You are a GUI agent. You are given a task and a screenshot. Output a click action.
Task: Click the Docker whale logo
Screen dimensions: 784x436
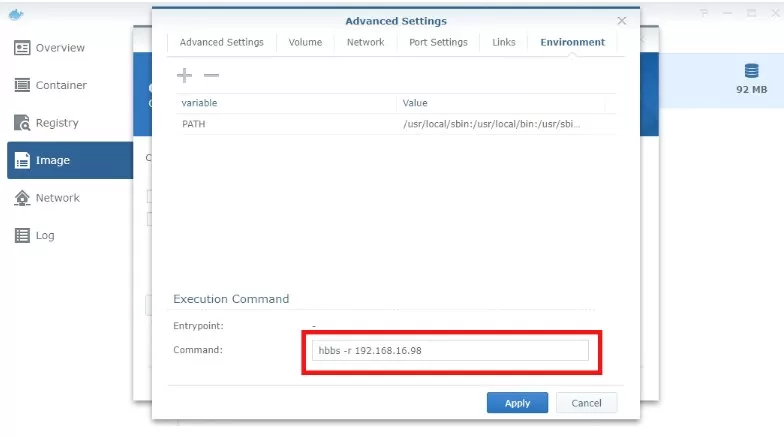point(16,13)
